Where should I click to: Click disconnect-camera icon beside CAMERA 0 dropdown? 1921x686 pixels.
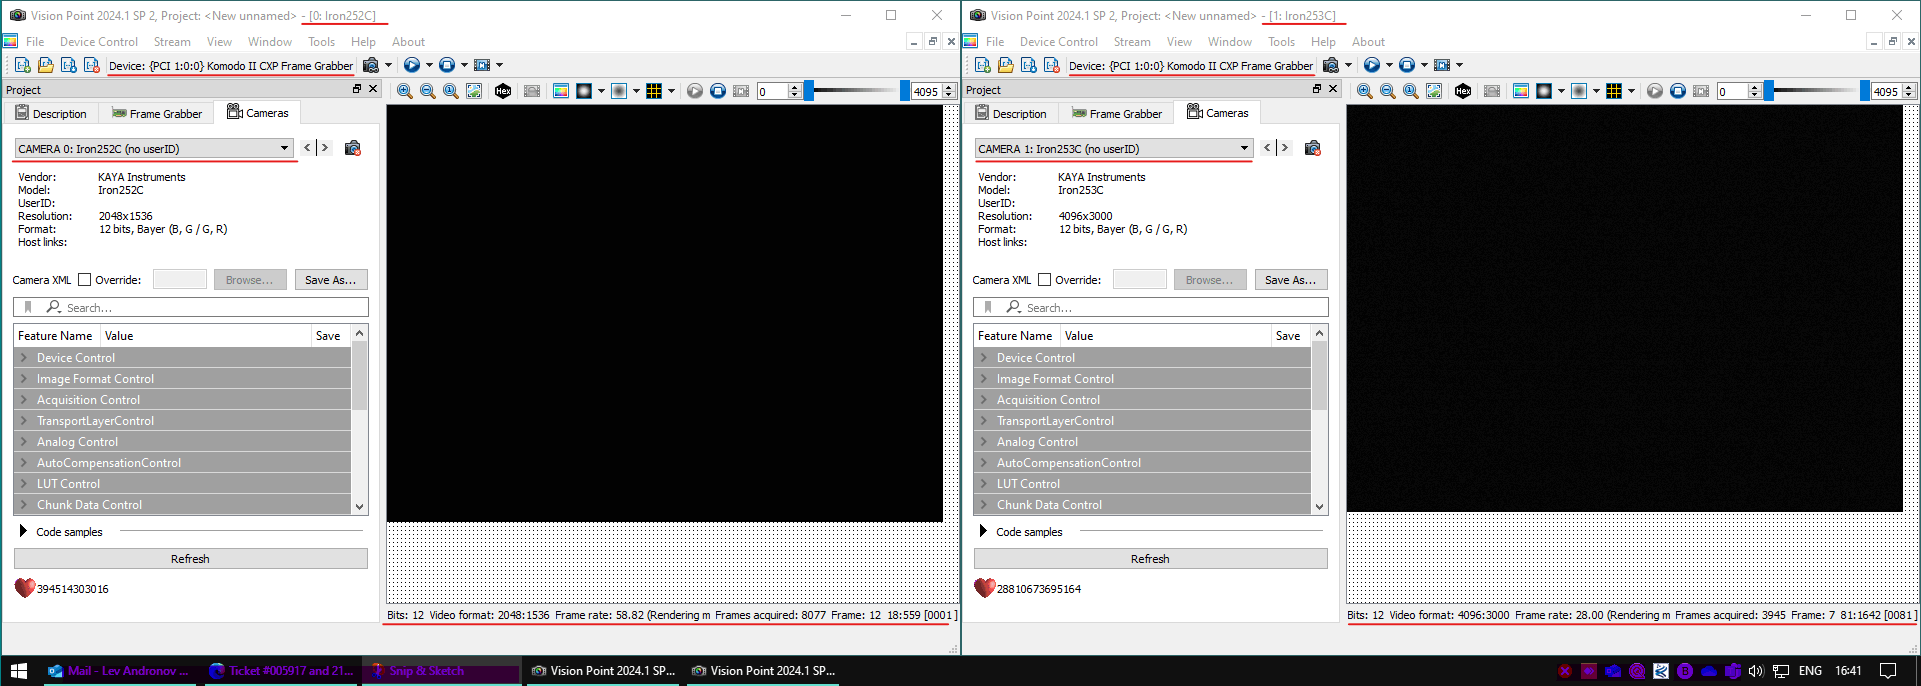(x=353, y=148)
